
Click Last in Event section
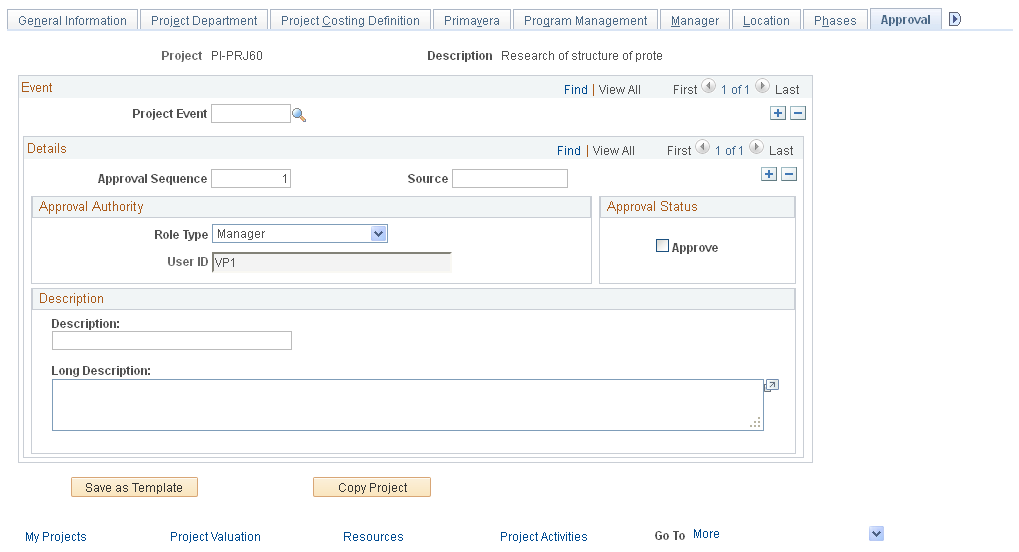coord(787,90)
